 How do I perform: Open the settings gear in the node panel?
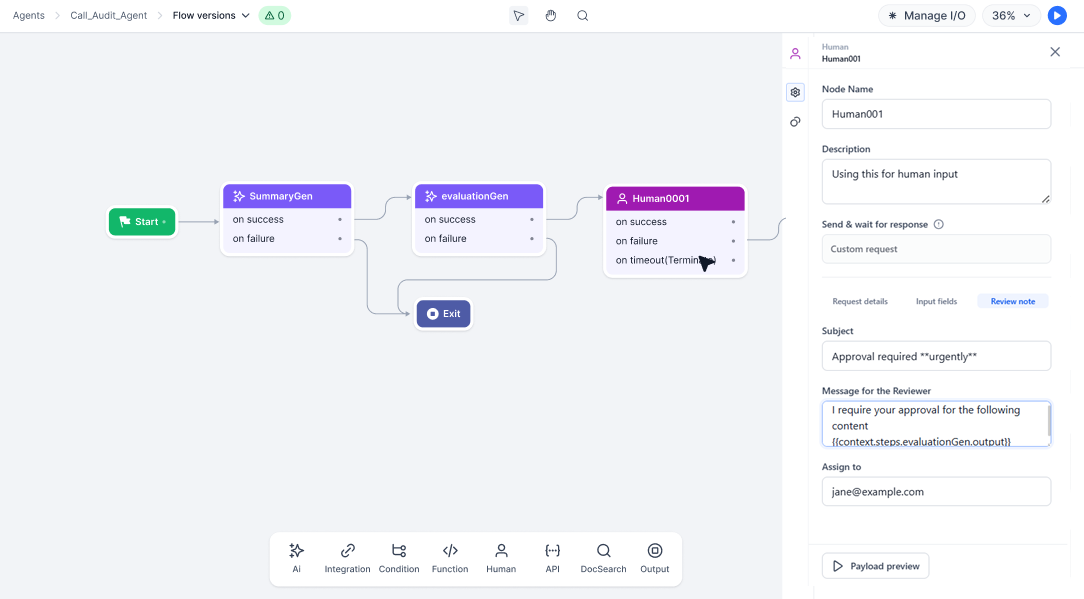[795, 91]
